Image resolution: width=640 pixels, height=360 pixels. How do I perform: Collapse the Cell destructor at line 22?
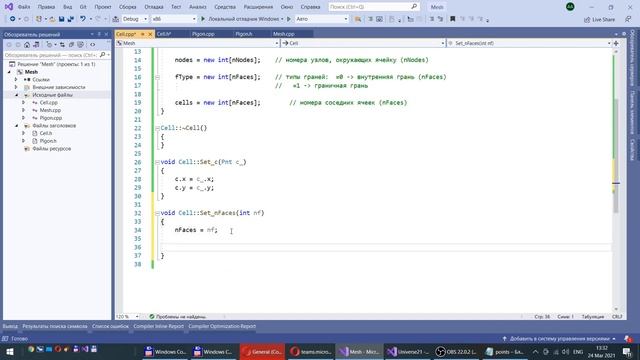tap(157, 128)
